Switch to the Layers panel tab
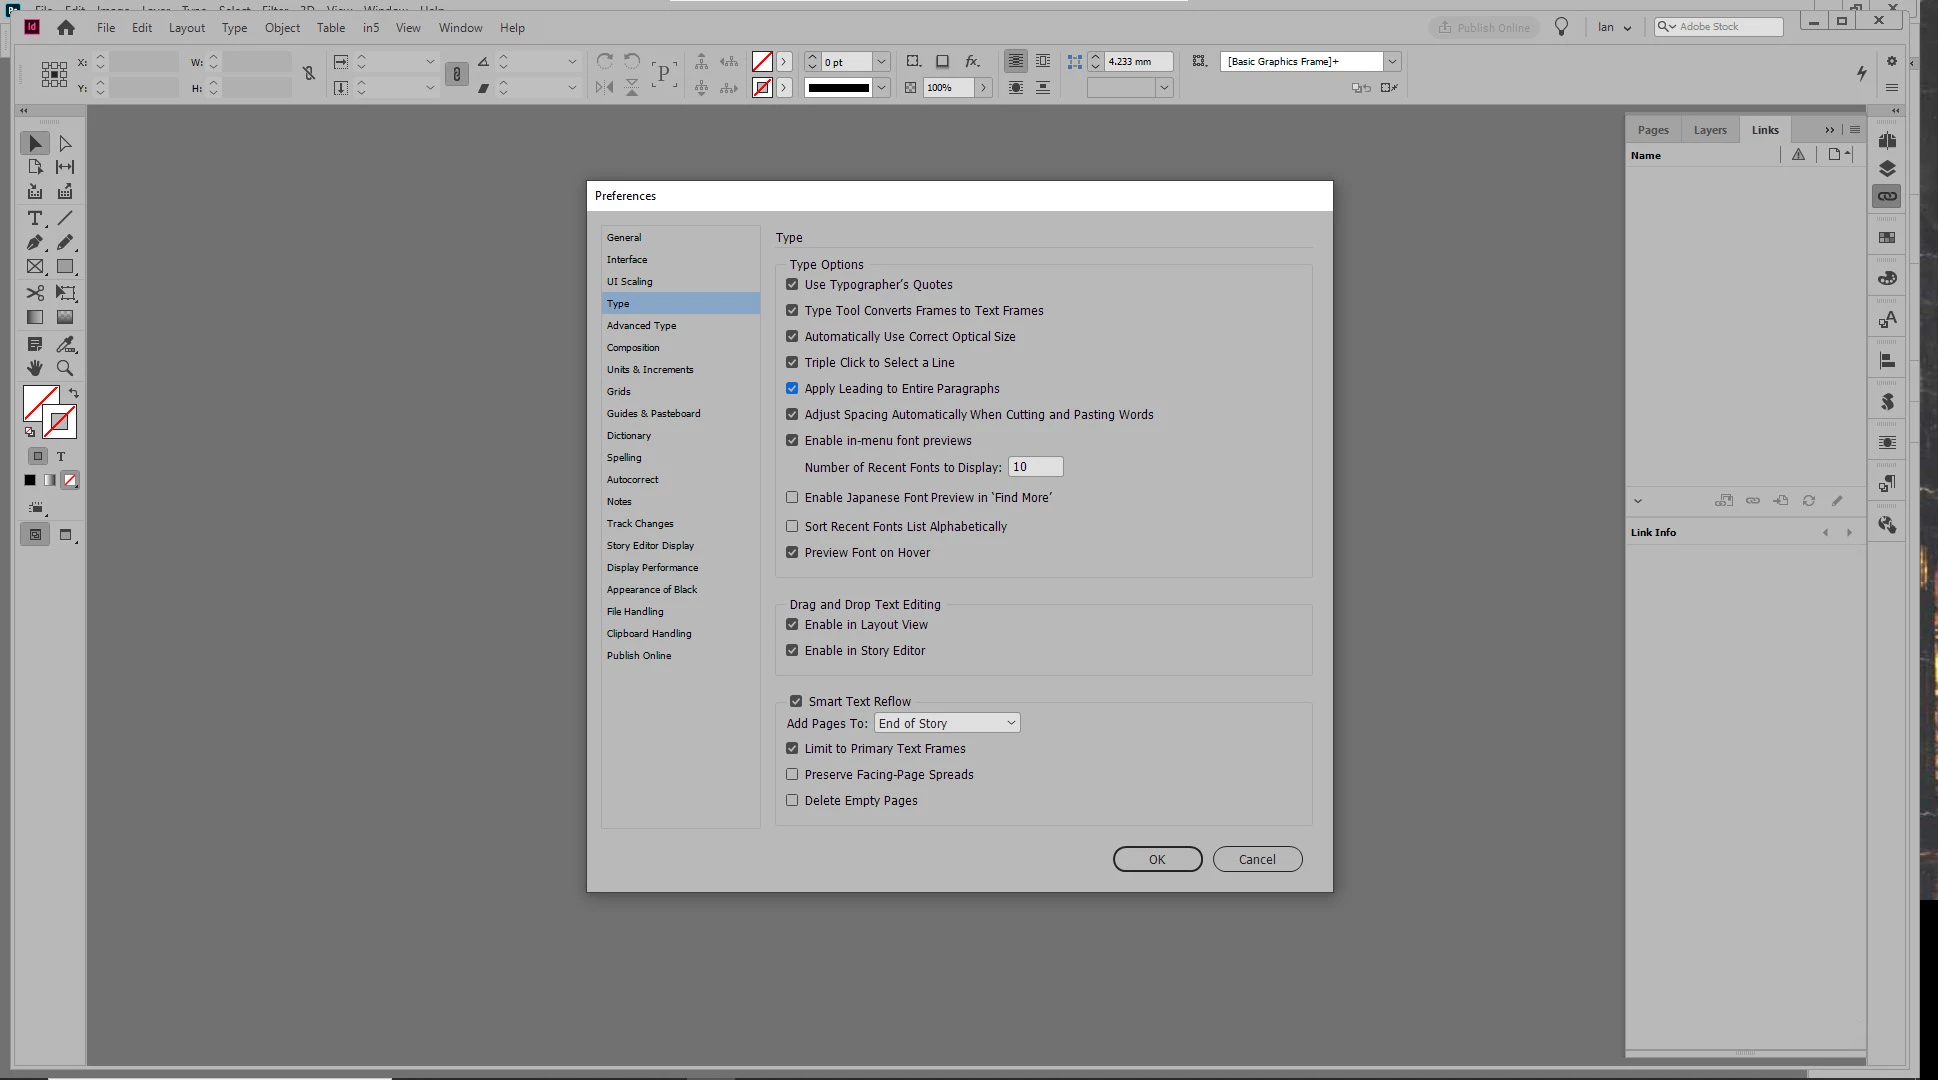The width and height of the screenshot is (1938, 1080). point(1709,130)
